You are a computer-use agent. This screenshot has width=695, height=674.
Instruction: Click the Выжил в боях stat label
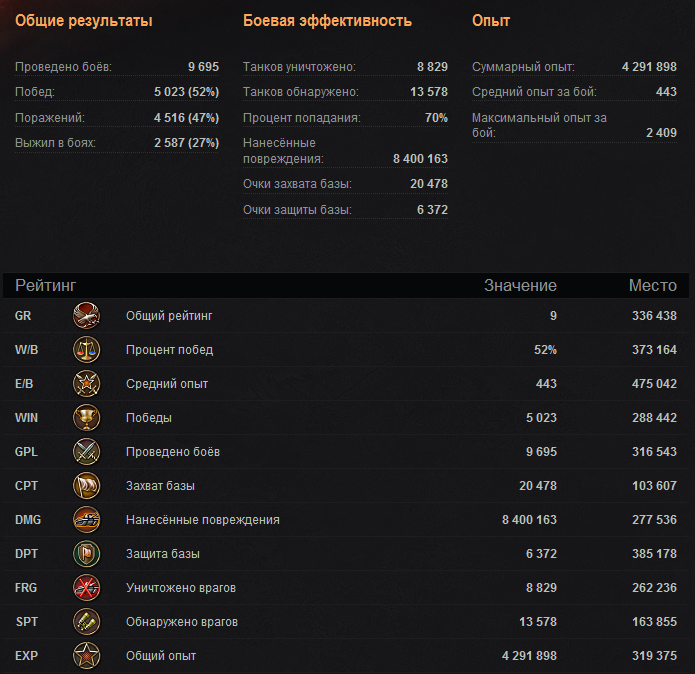pyautogui.click(x=55, y=143)
